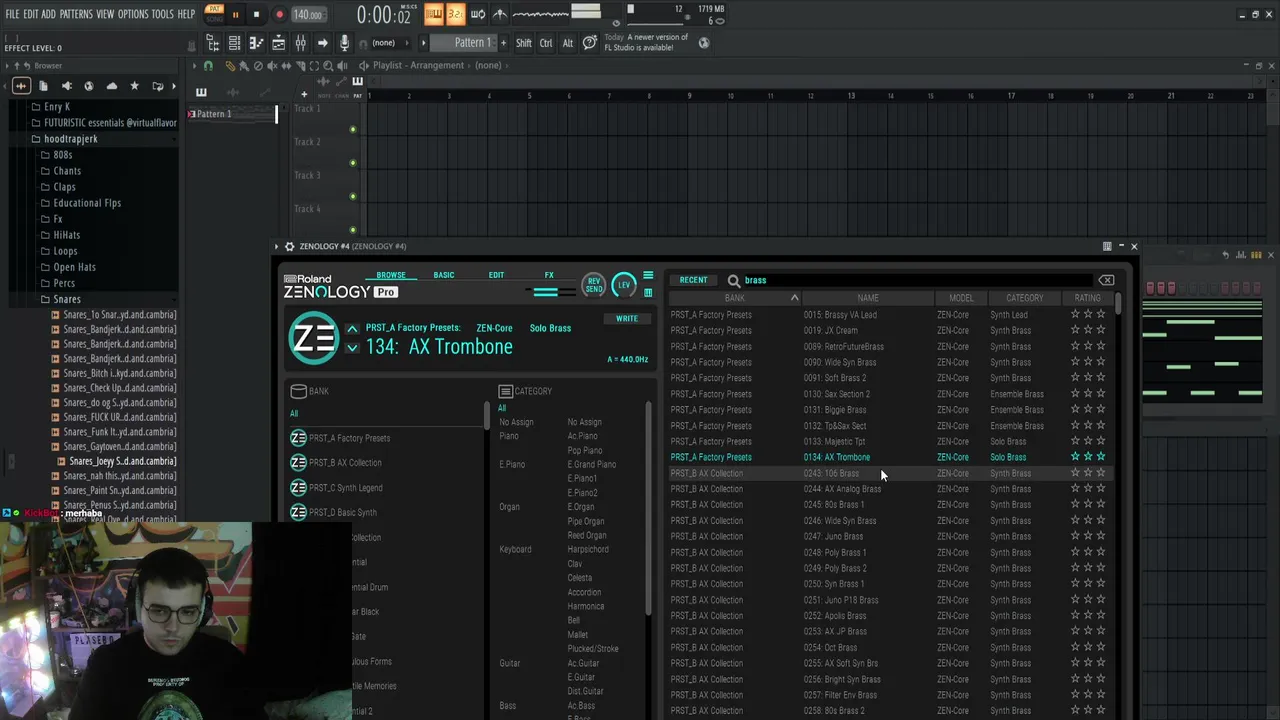Click the browser globe icon

[x=89, y=86]
